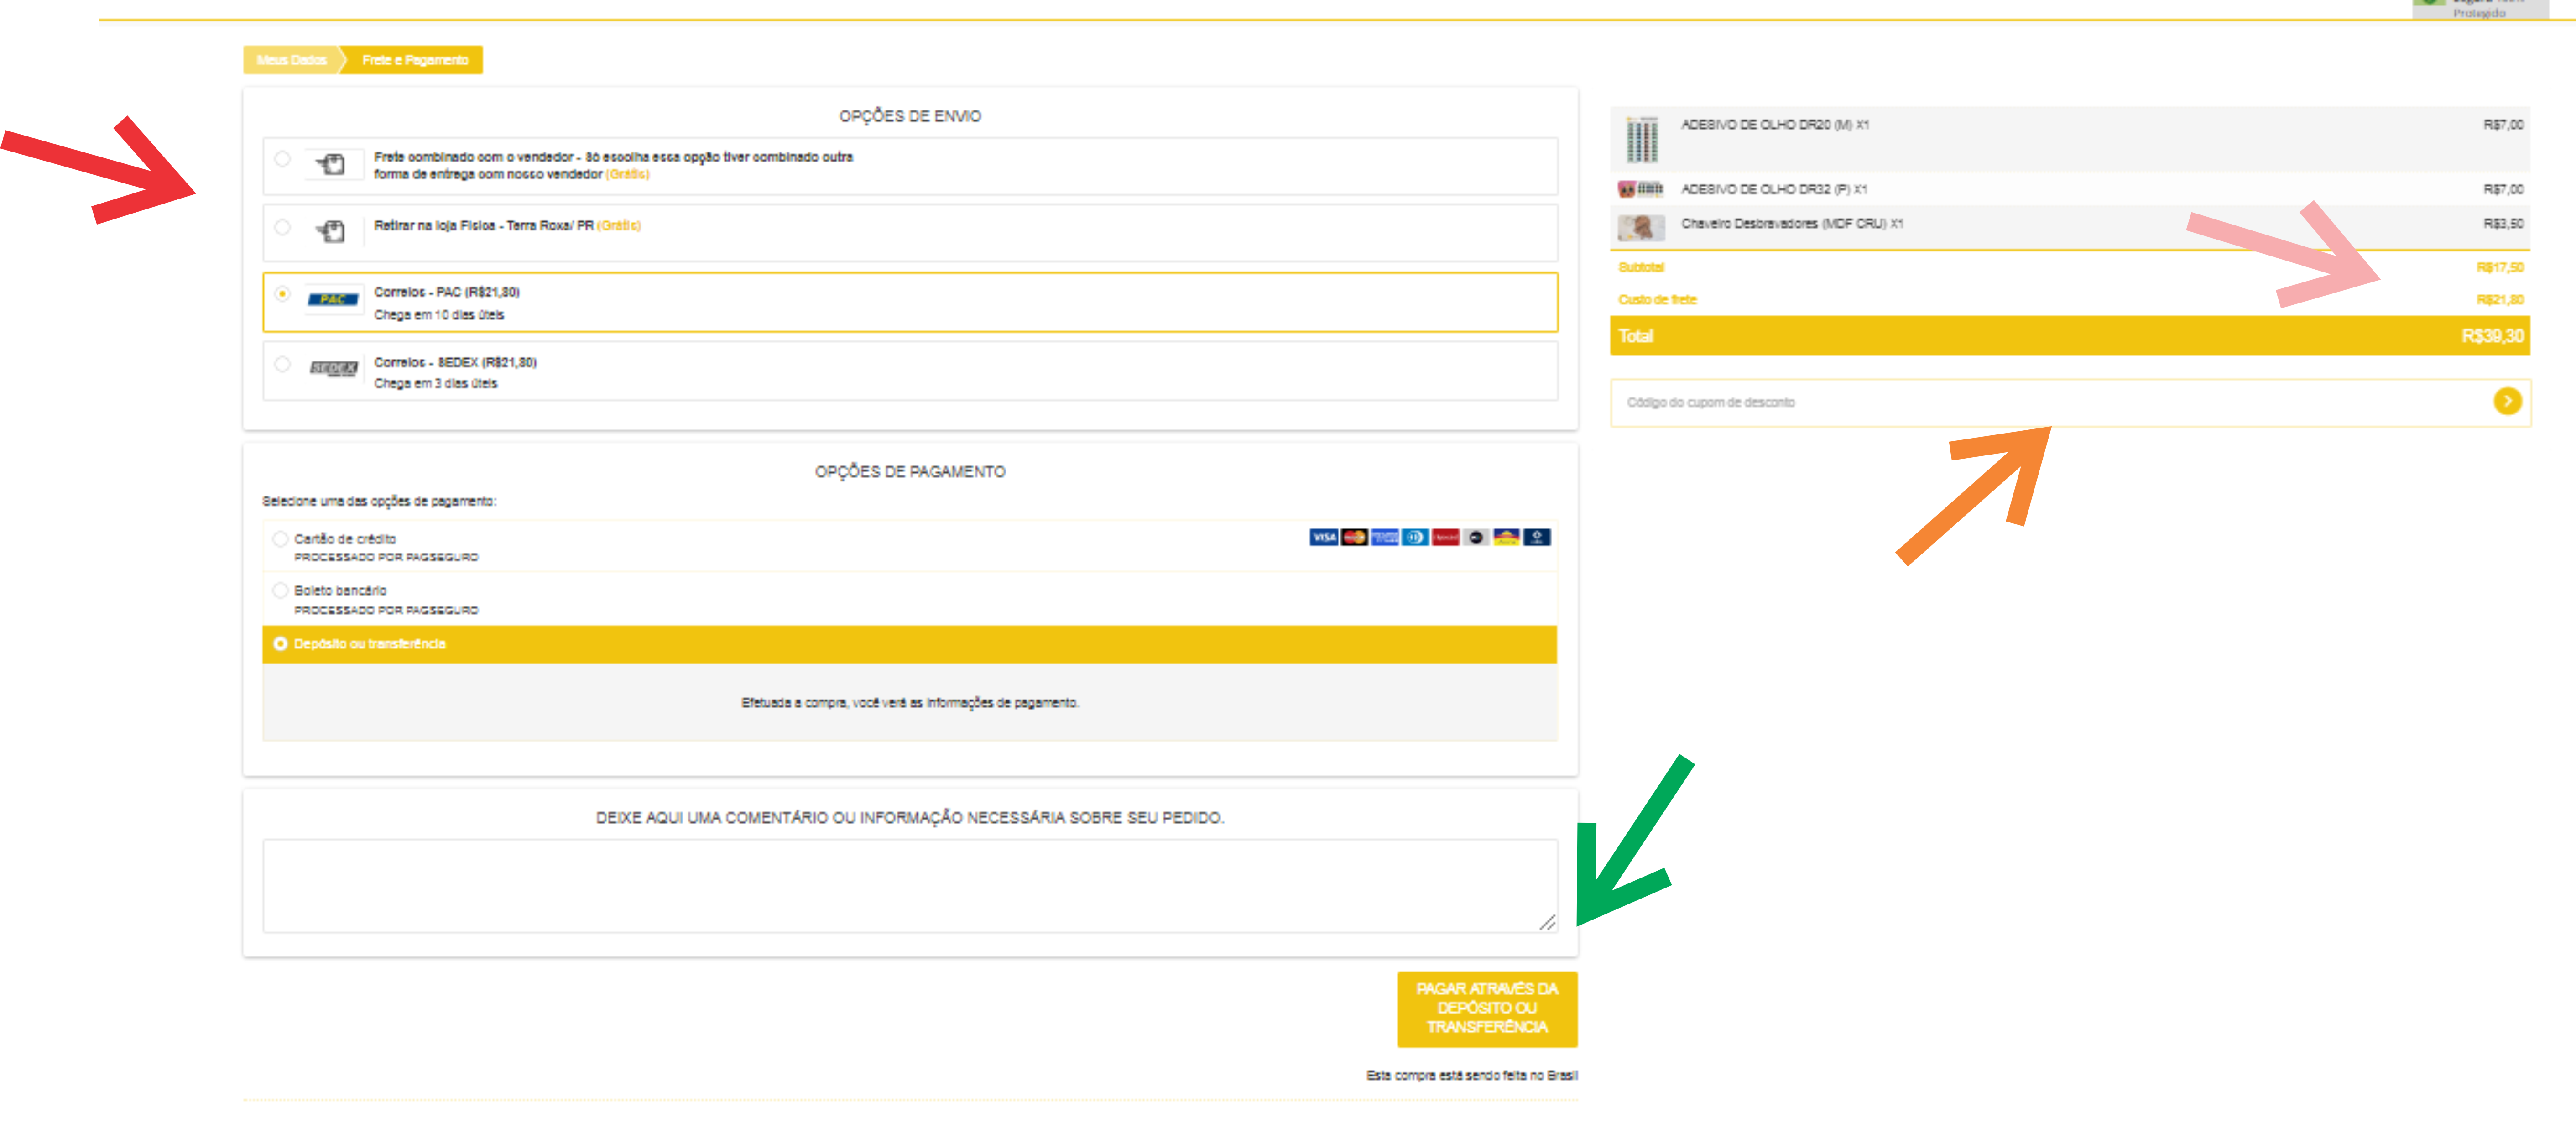Click the last dark blue card icon
This screenshot has width=2576, height=1139.
pos(1537,538)
